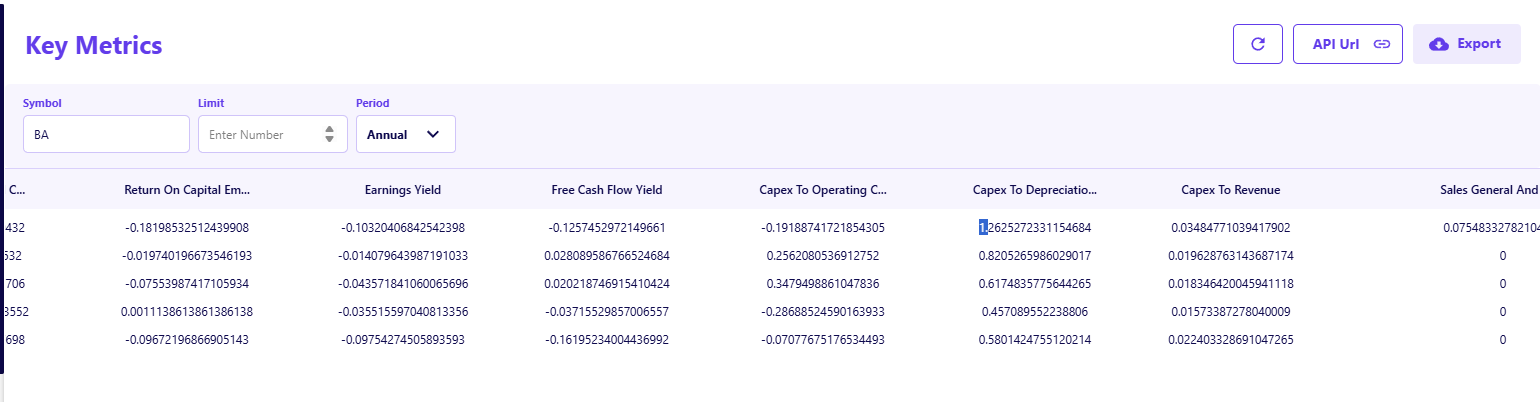Click the refresh icon button
Image resolution: width=1540 pixels, height=402 pixels.
coord(1258,44)
